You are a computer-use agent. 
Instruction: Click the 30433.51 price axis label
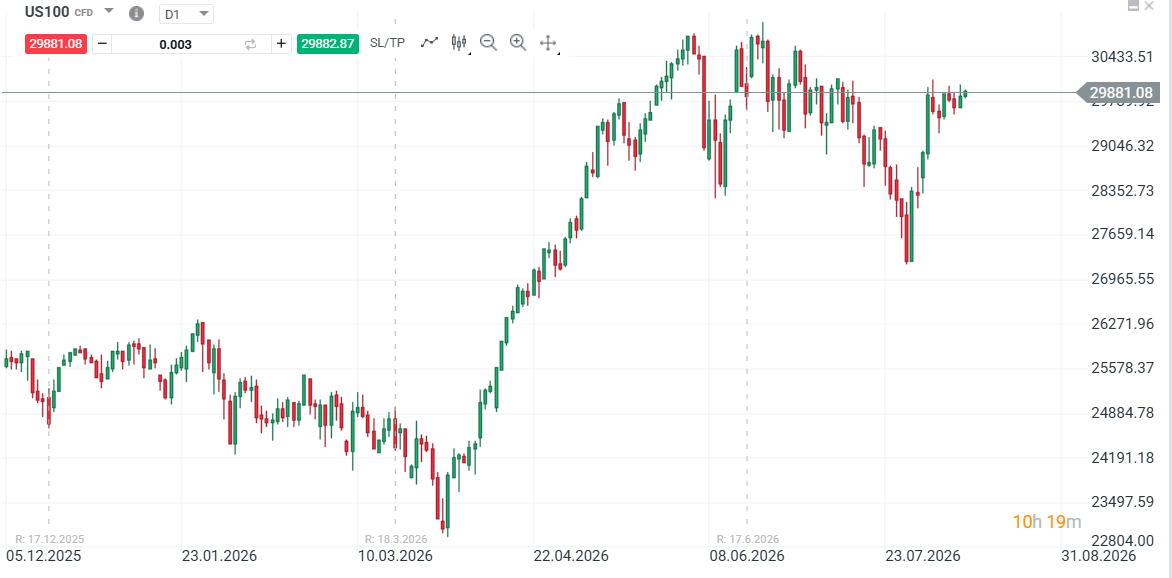[x=1120, y=57]
